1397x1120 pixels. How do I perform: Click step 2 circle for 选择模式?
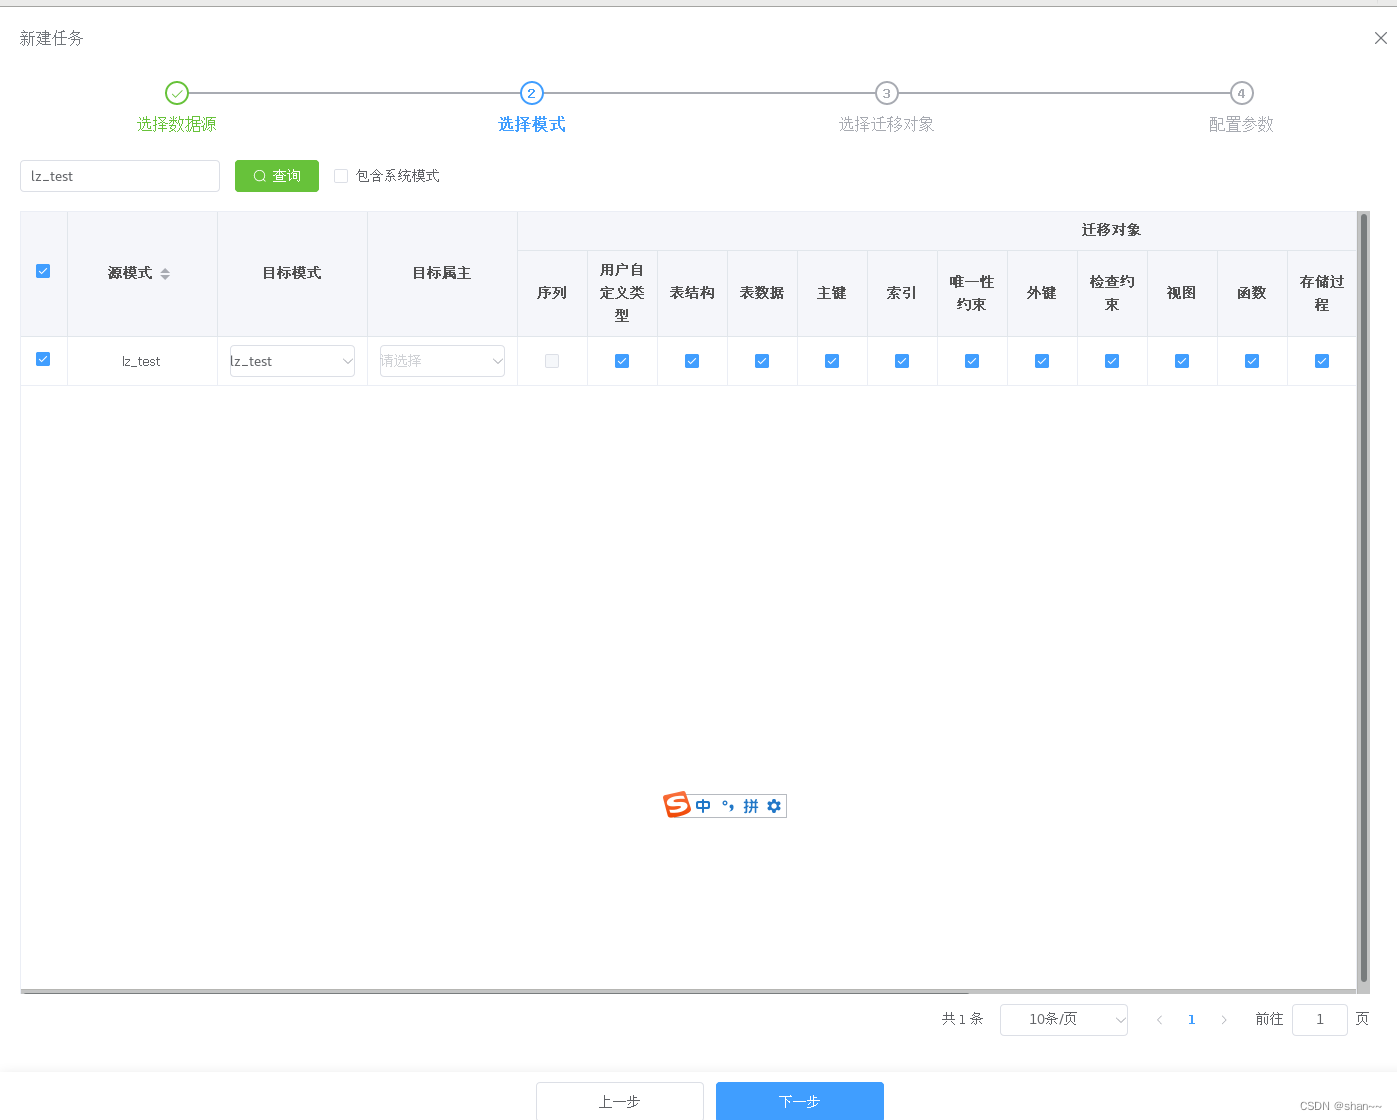point(531,93)
